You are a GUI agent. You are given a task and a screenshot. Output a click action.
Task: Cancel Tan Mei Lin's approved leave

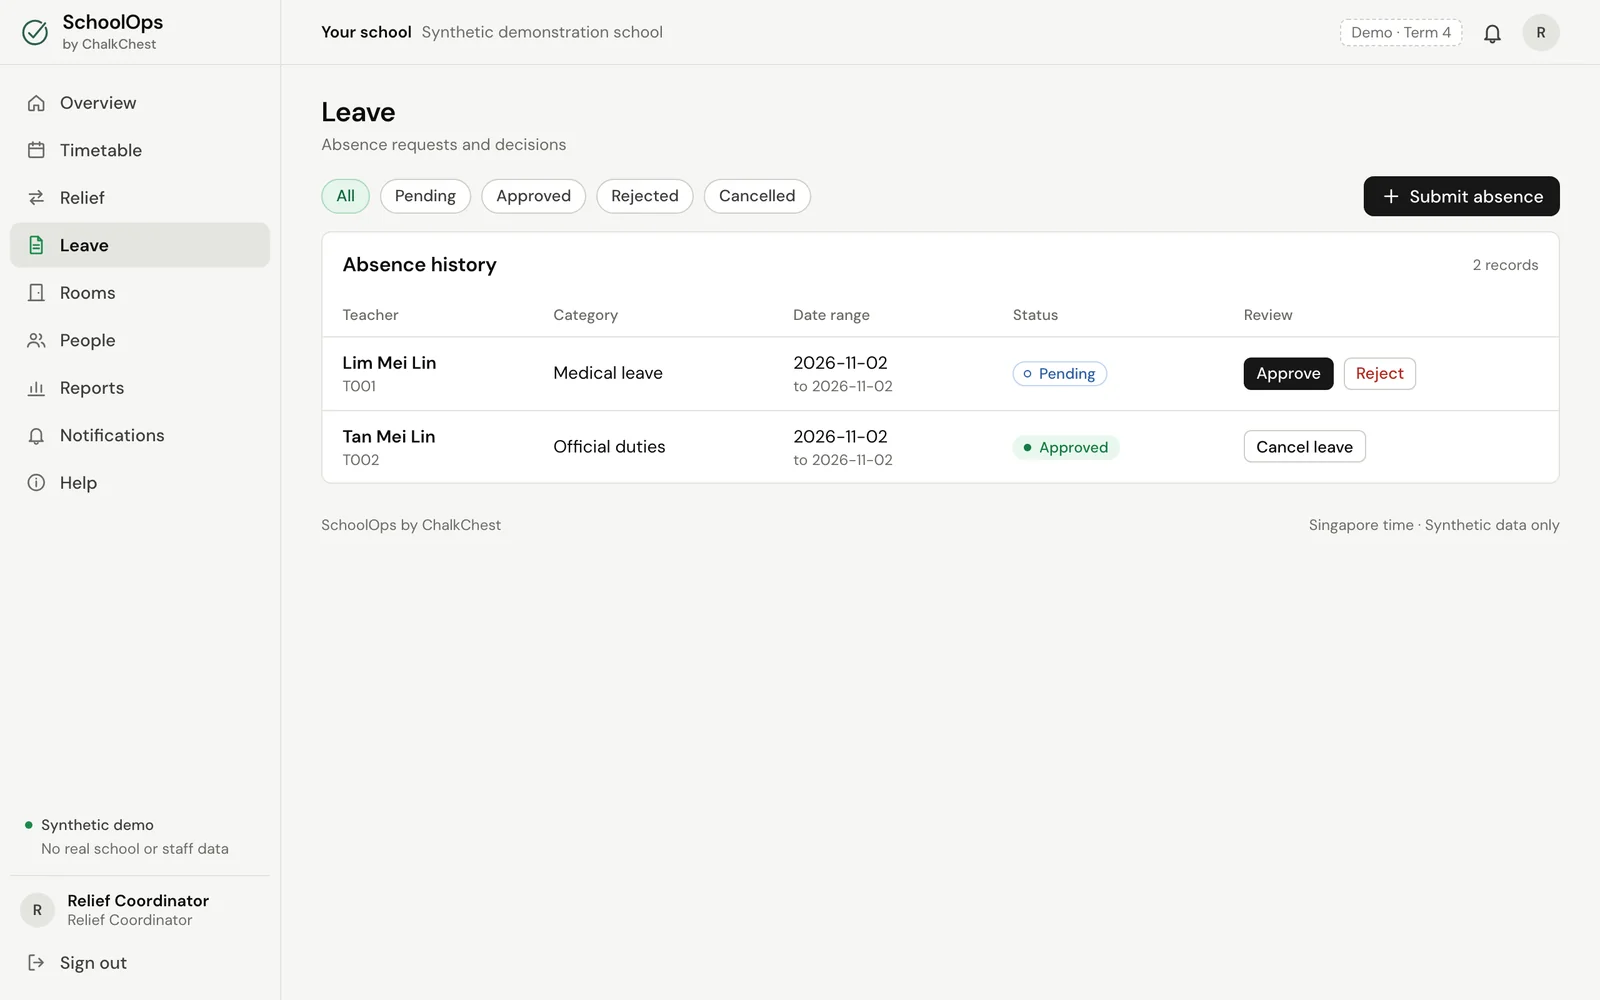1304,447
